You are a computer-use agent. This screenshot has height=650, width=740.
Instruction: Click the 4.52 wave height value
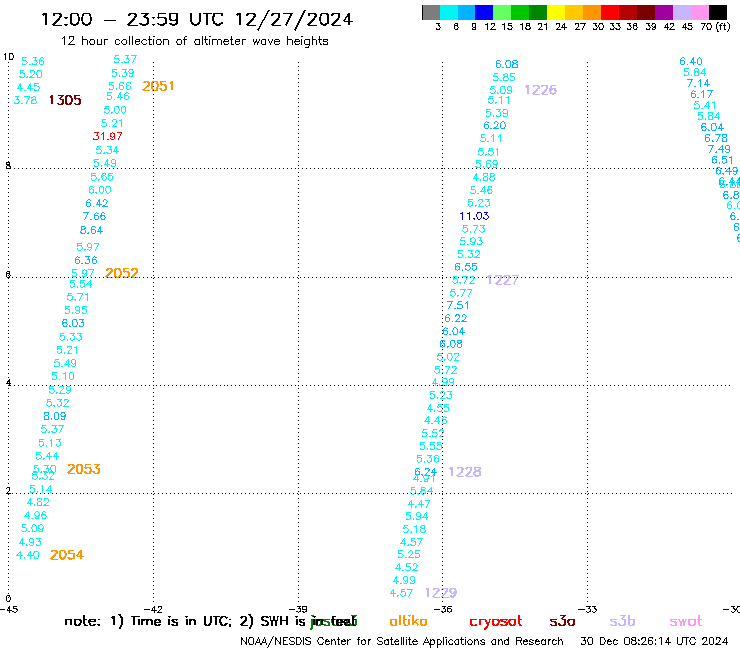coord(407,567)
